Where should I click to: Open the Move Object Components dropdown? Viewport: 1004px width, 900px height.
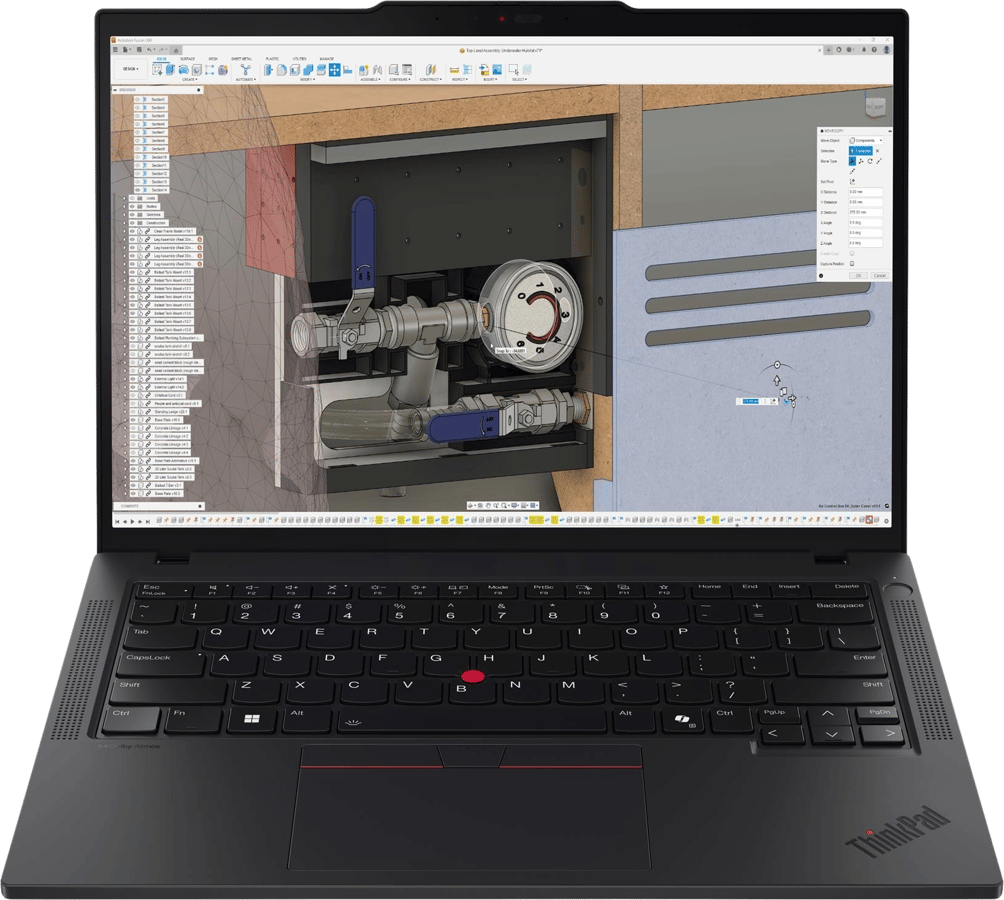tap(866, 140)
